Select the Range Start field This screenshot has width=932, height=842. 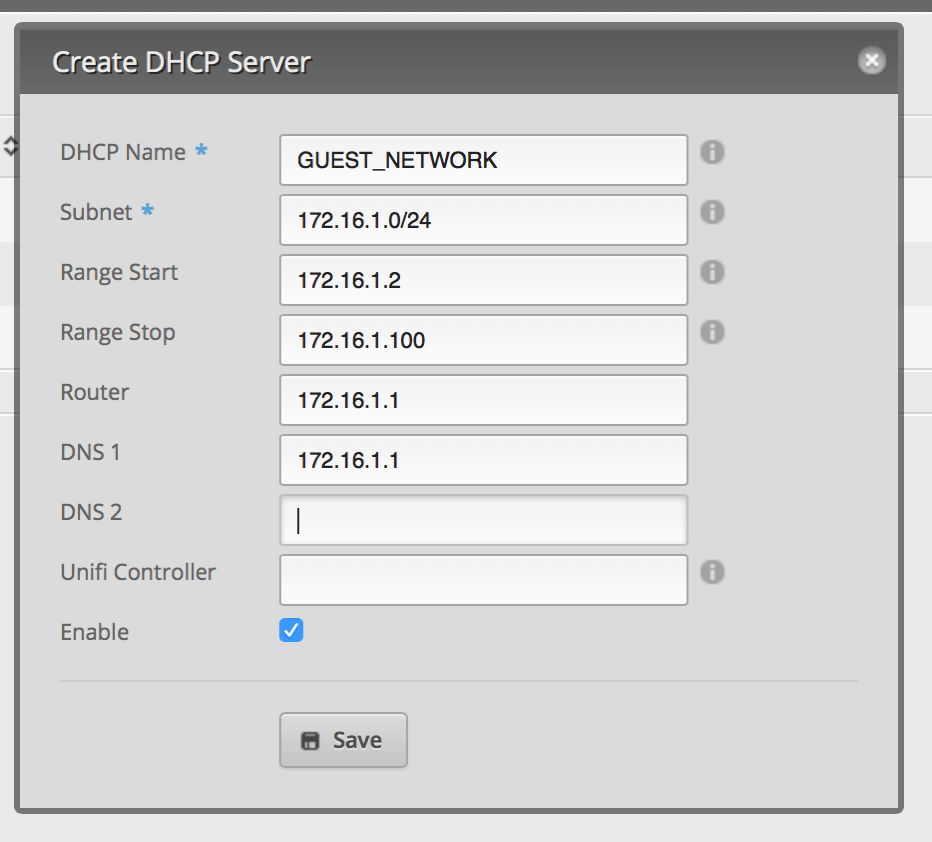point(484,280)
